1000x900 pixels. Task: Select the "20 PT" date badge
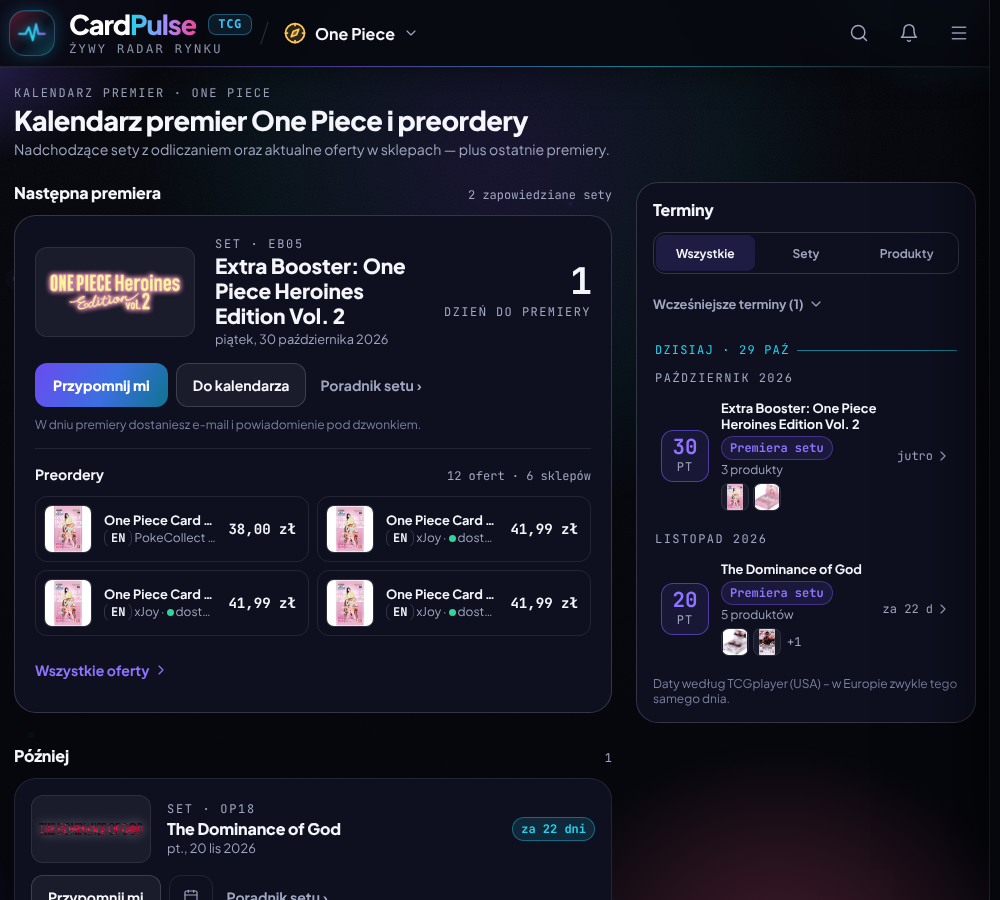click(x=685, y=609)
